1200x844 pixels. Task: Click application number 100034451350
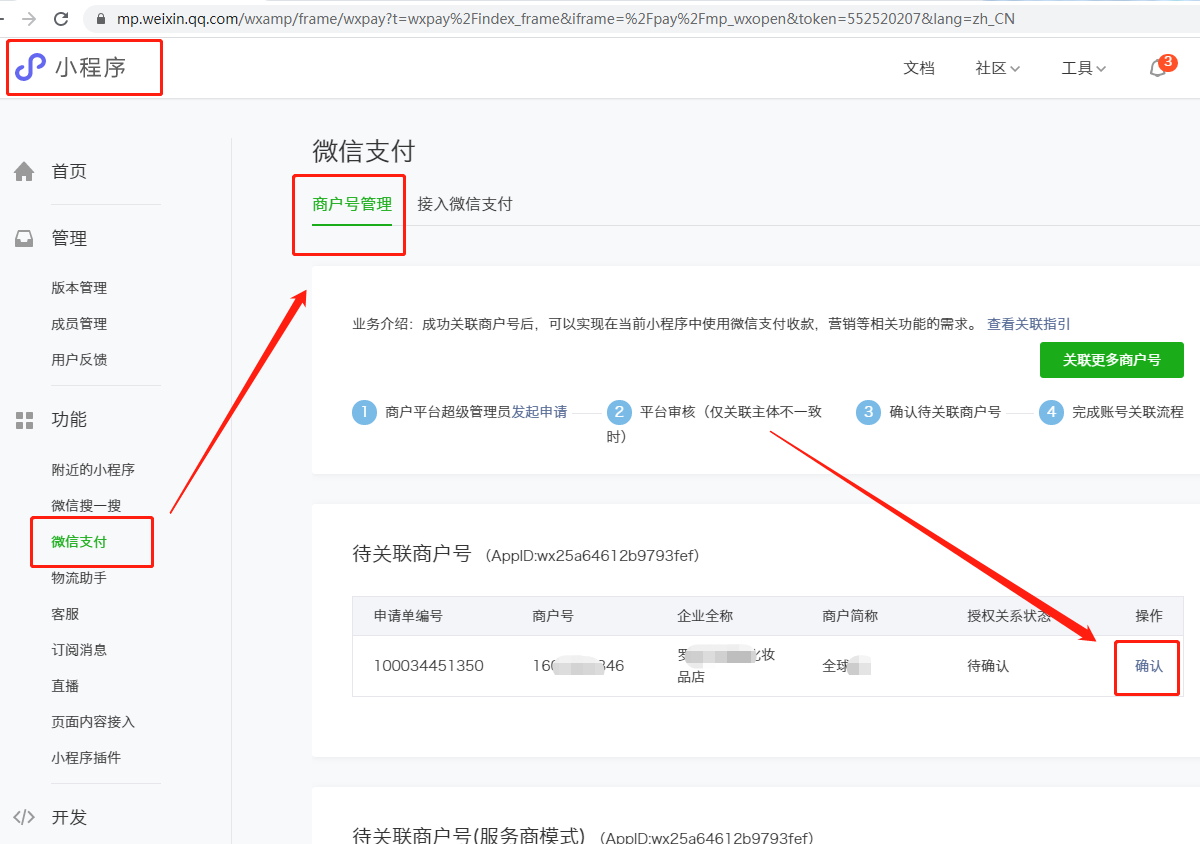429,666
